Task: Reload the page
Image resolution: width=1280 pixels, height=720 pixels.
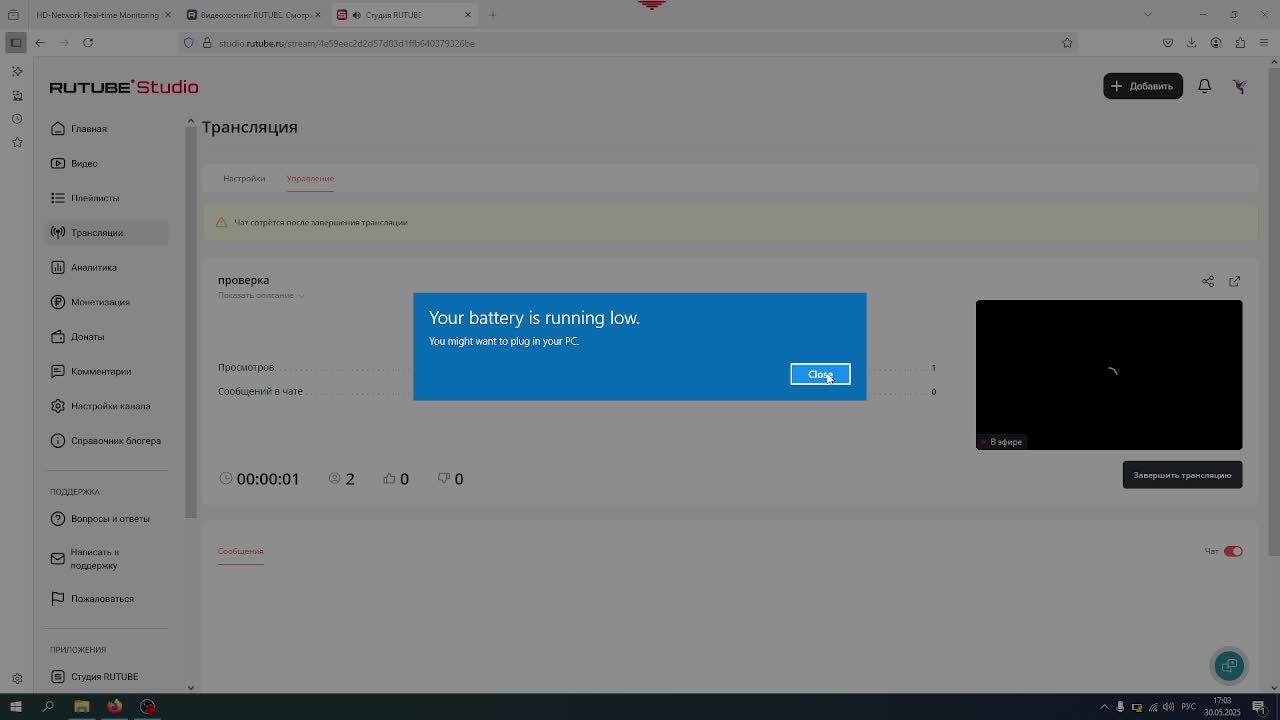Action: [x=88, y=43]
